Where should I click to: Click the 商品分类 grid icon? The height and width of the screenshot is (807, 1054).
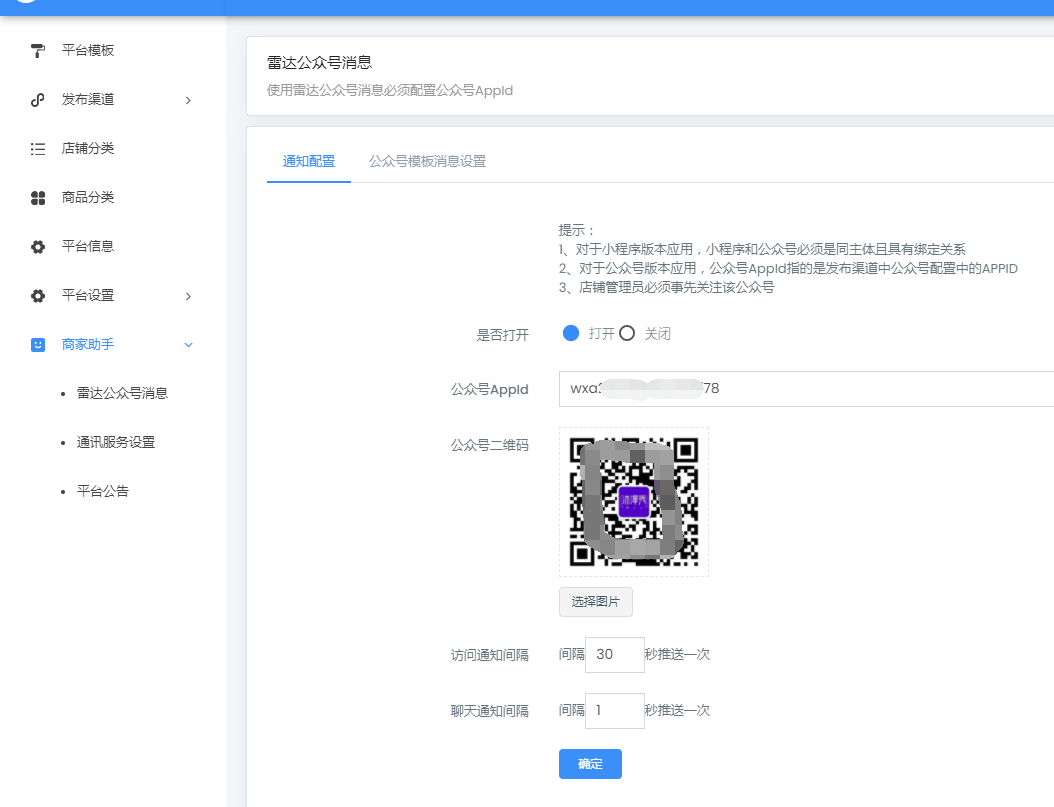click(x=38, y=198)
